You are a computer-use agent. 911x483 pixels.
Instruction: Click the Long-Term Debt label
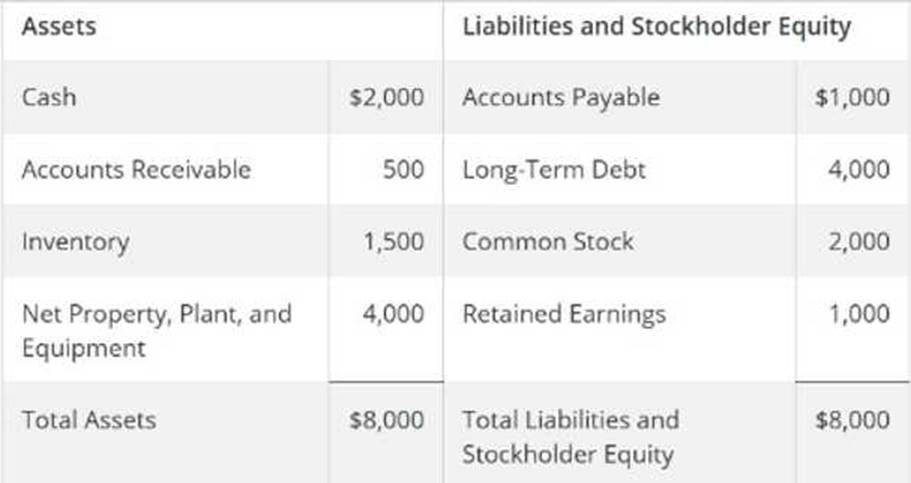pos(554,169)
